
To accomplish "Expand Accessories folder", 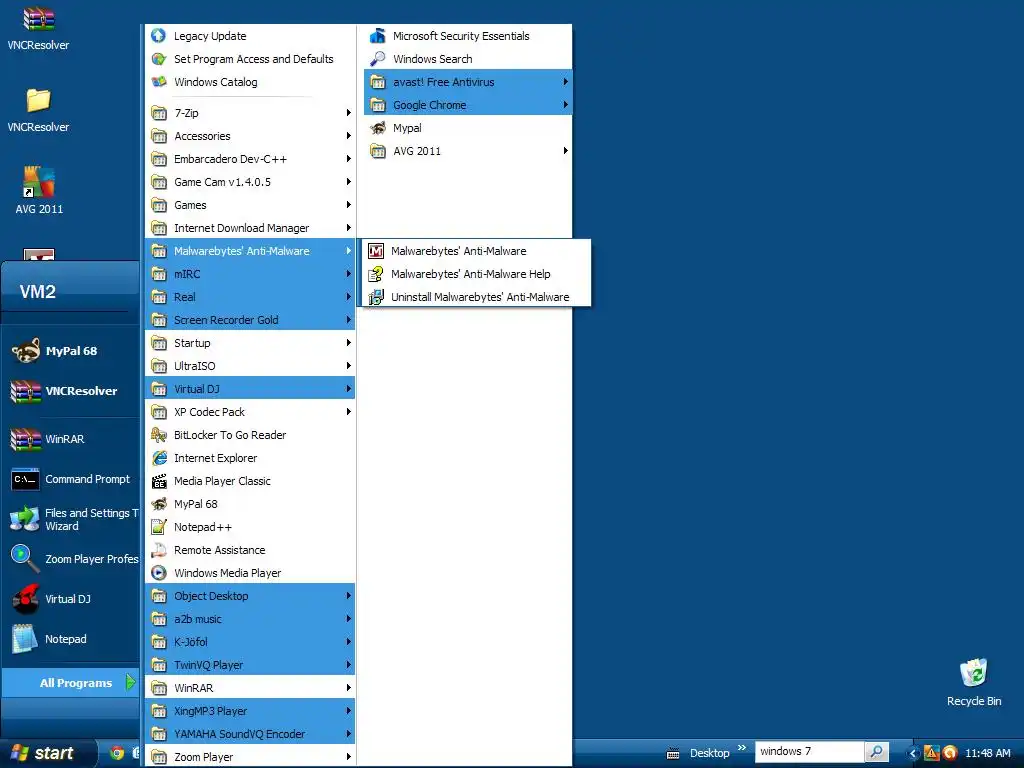I will click(249, 136).
